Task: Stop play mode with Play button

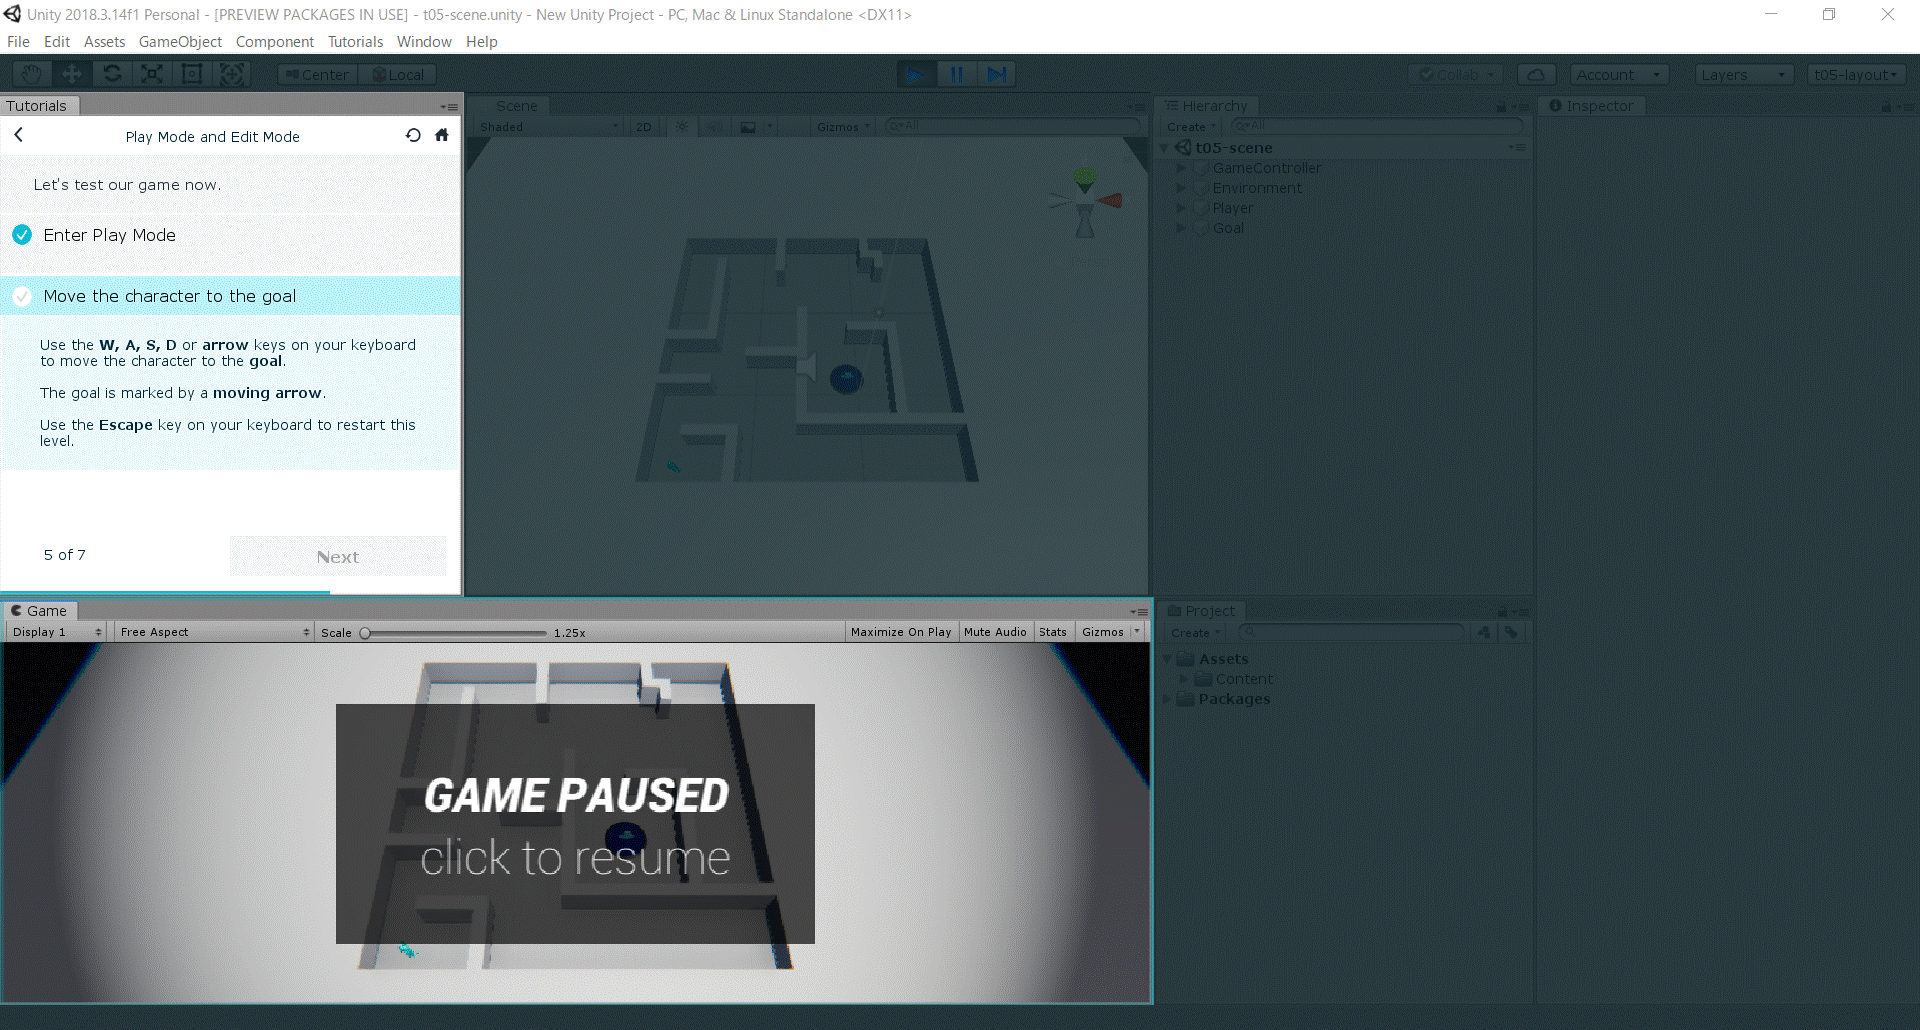Action: 916,74
